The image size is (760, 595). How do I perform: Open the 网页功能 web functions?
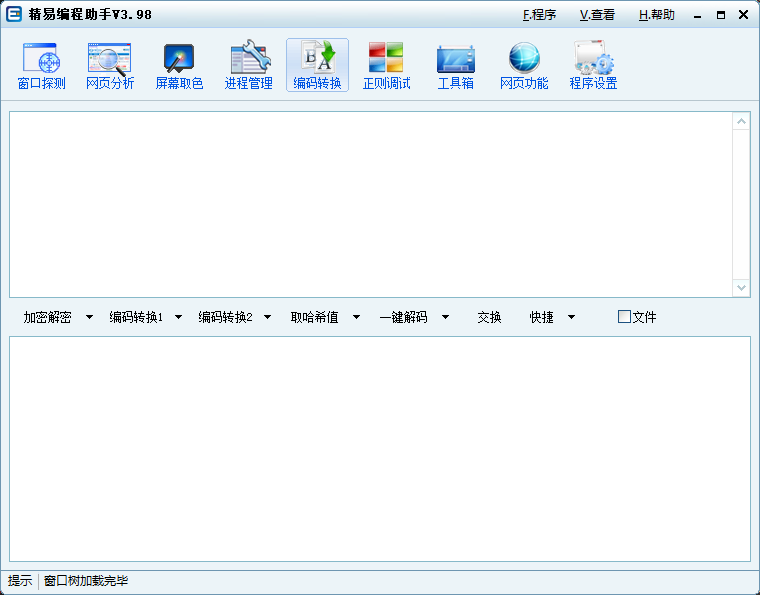[x=524, y=65]
